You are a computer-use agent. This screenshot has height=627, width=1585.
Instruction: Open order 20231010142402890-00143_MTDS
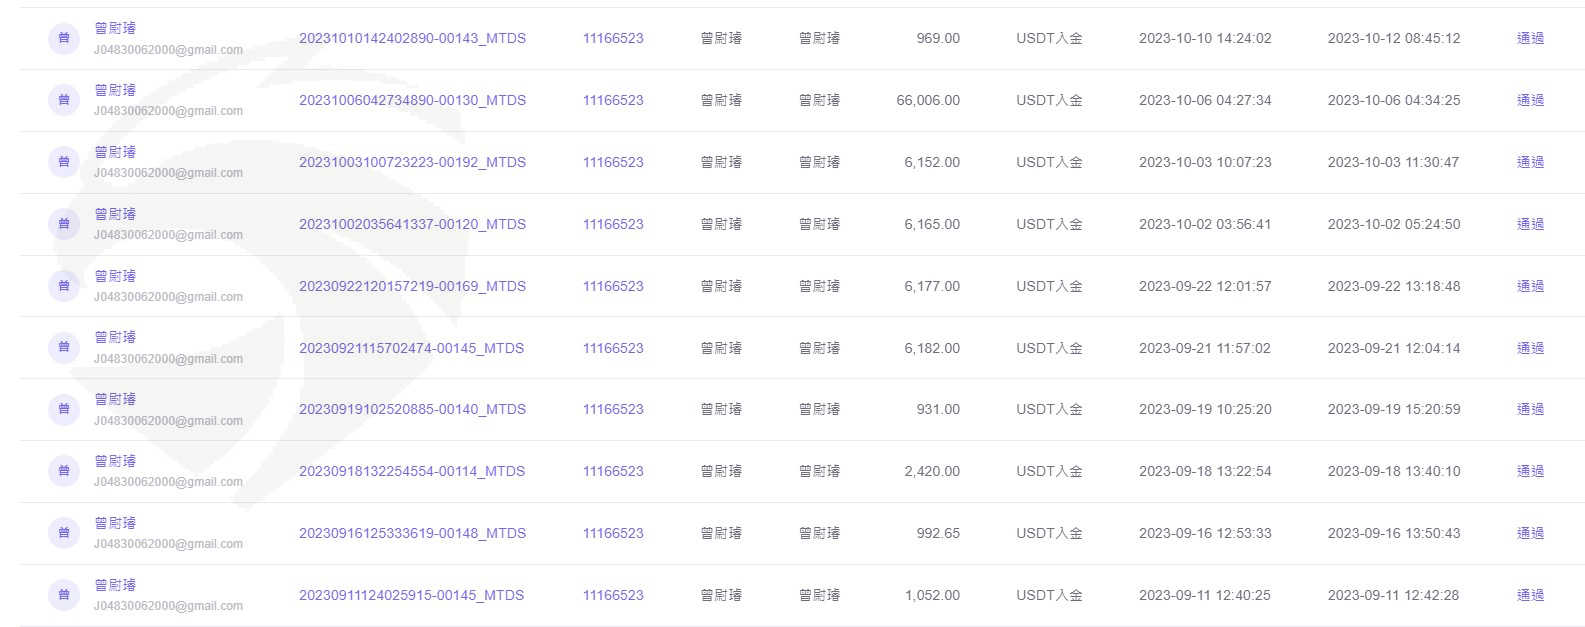tap(412, 38)
